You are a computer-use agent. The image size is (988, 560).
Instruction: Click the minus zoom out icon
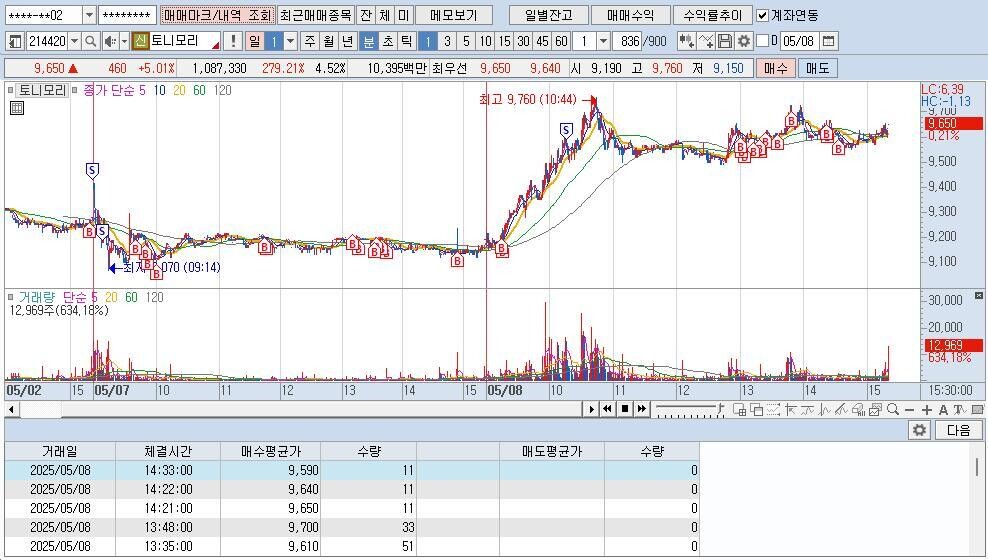click(909, 410)
